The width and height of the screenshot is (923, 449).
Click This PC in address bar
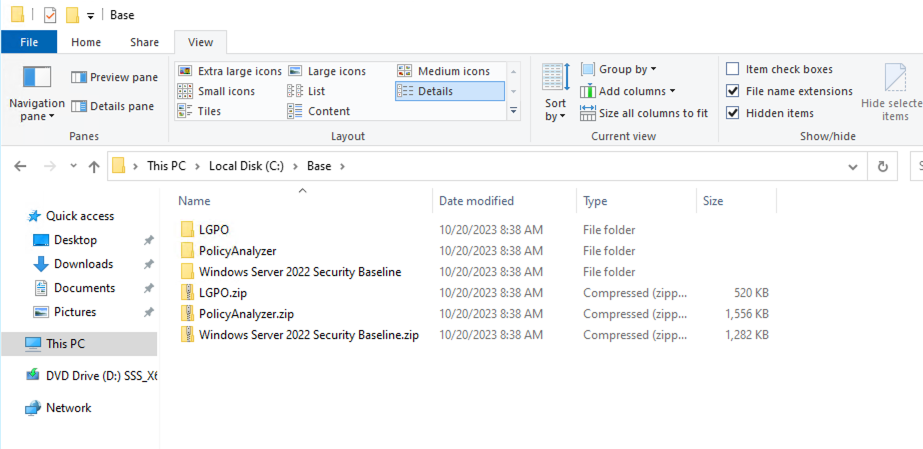(166, 167)
